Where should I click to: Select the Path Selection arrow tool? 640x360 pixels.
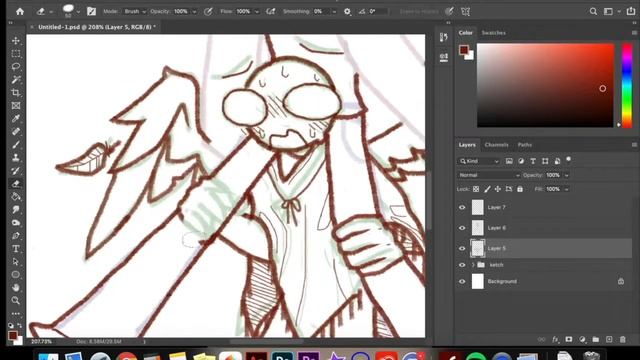[x=16, y=262]
